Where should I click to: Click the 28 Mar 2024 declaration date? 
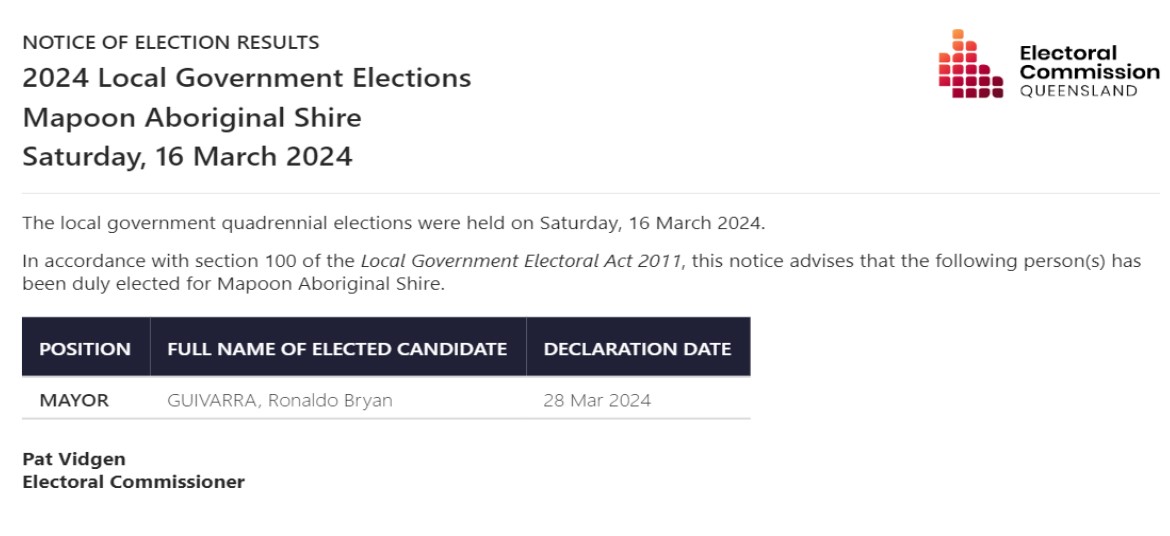[597, 400]
